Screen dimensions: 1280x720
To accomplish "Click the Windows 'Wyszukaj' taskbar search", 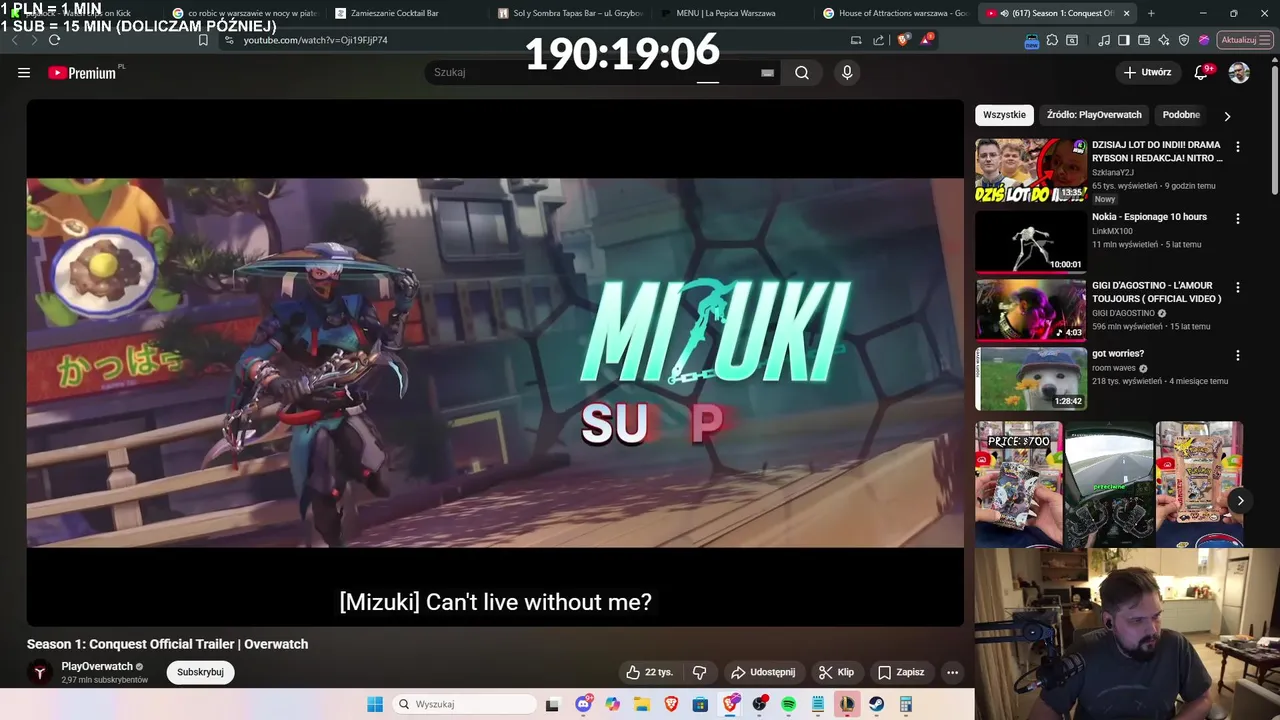I will tap(465, 704).
